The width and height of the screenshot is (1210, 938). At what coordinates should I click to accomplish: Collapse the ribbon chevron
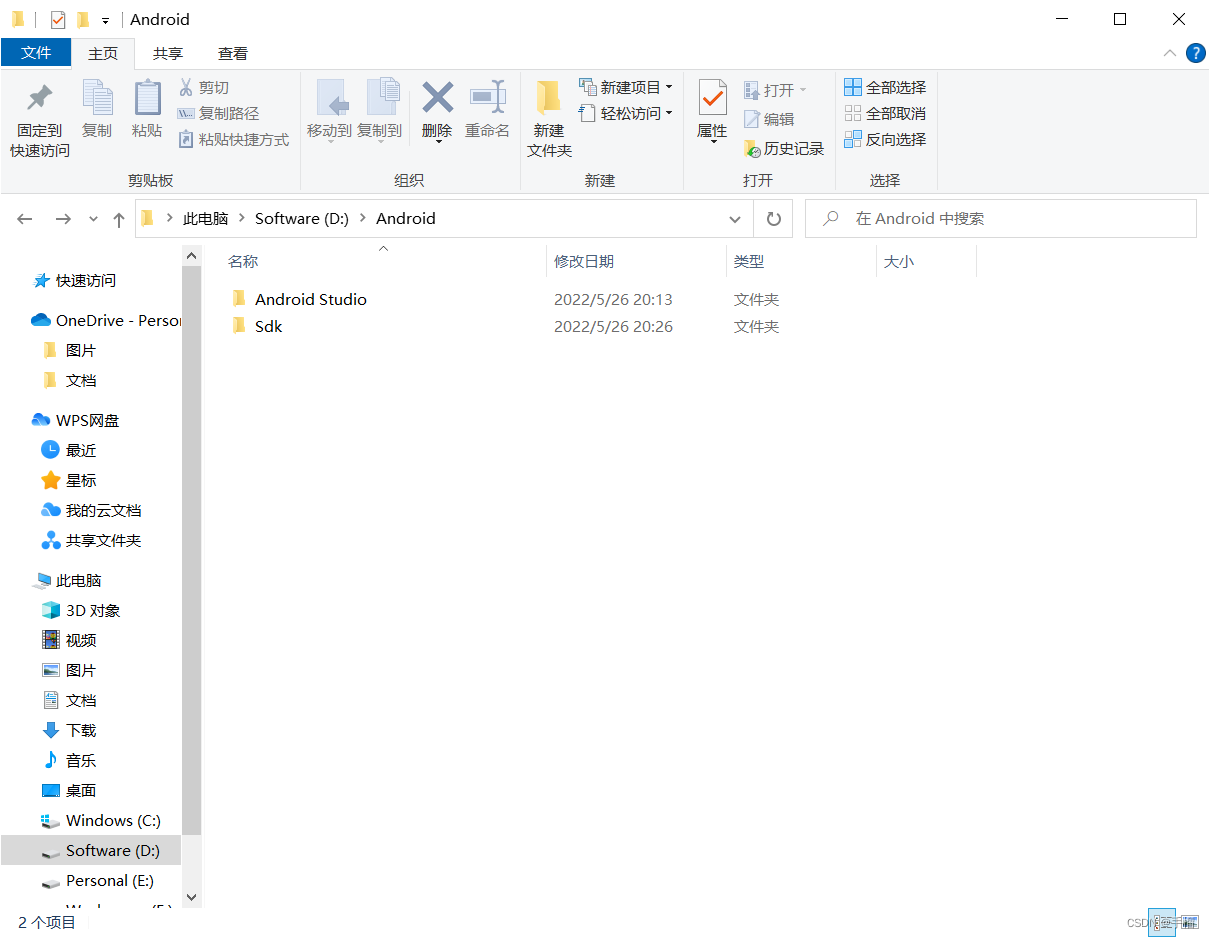pos(1169,53)
